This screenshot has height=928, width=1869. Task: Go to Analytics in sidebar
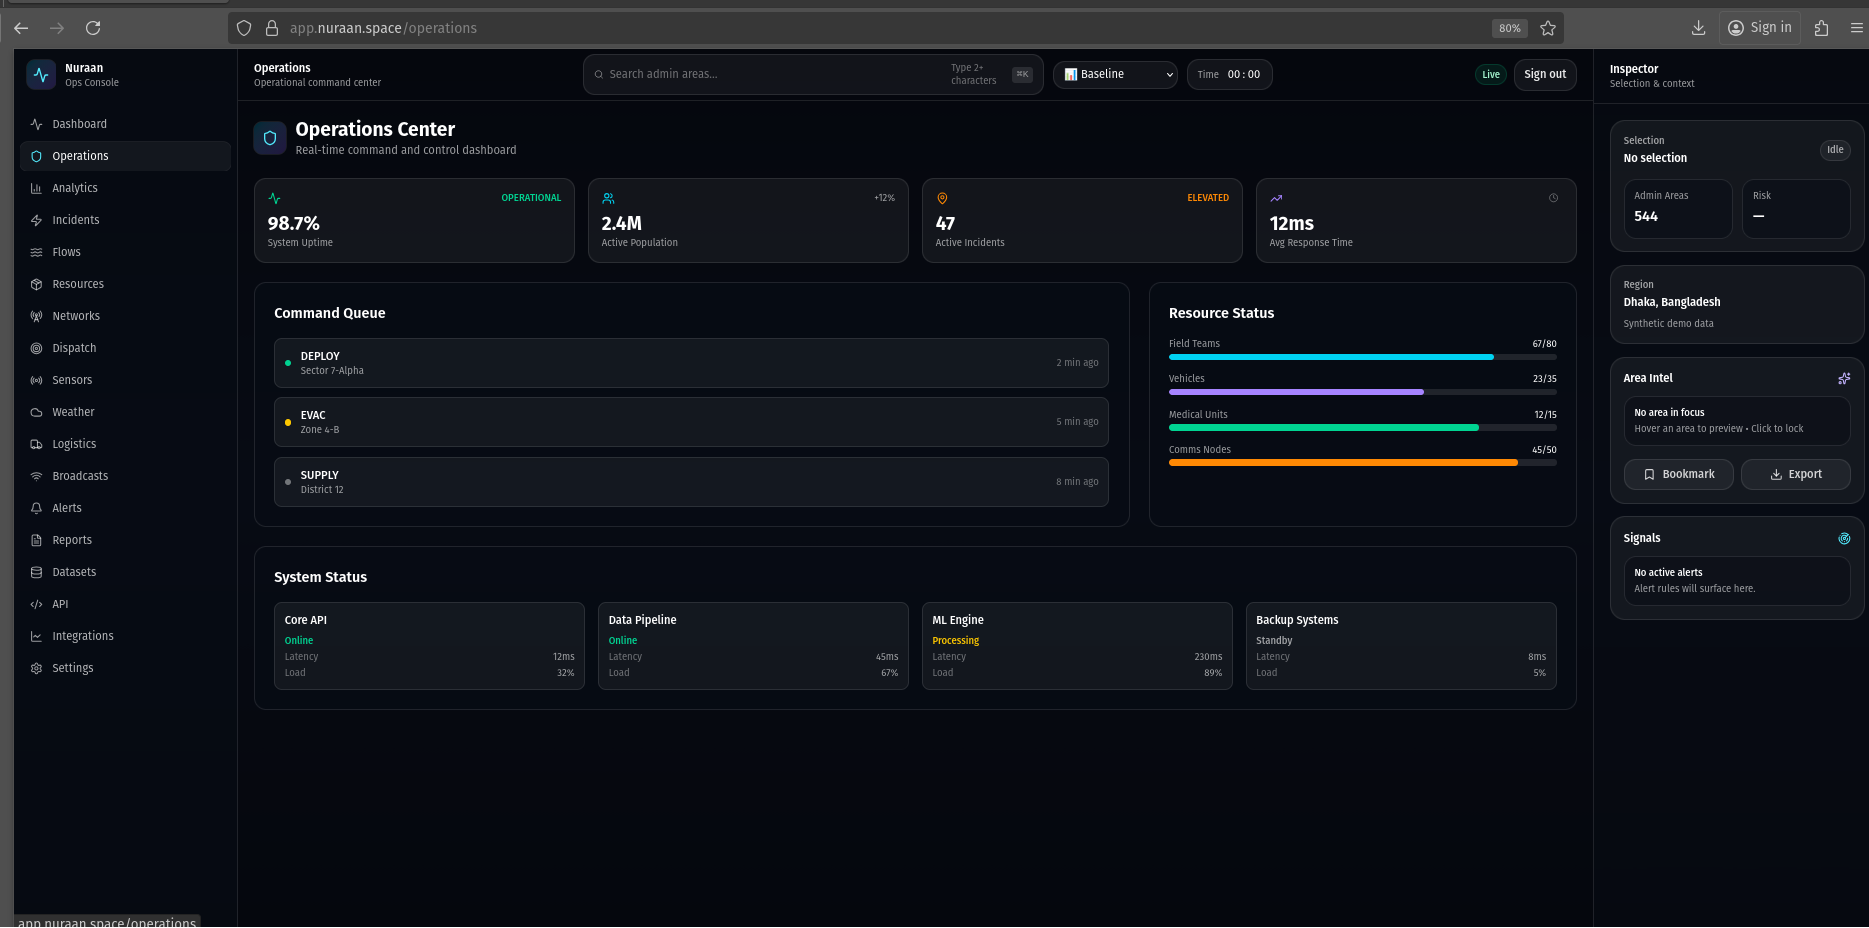pos(75,188)
